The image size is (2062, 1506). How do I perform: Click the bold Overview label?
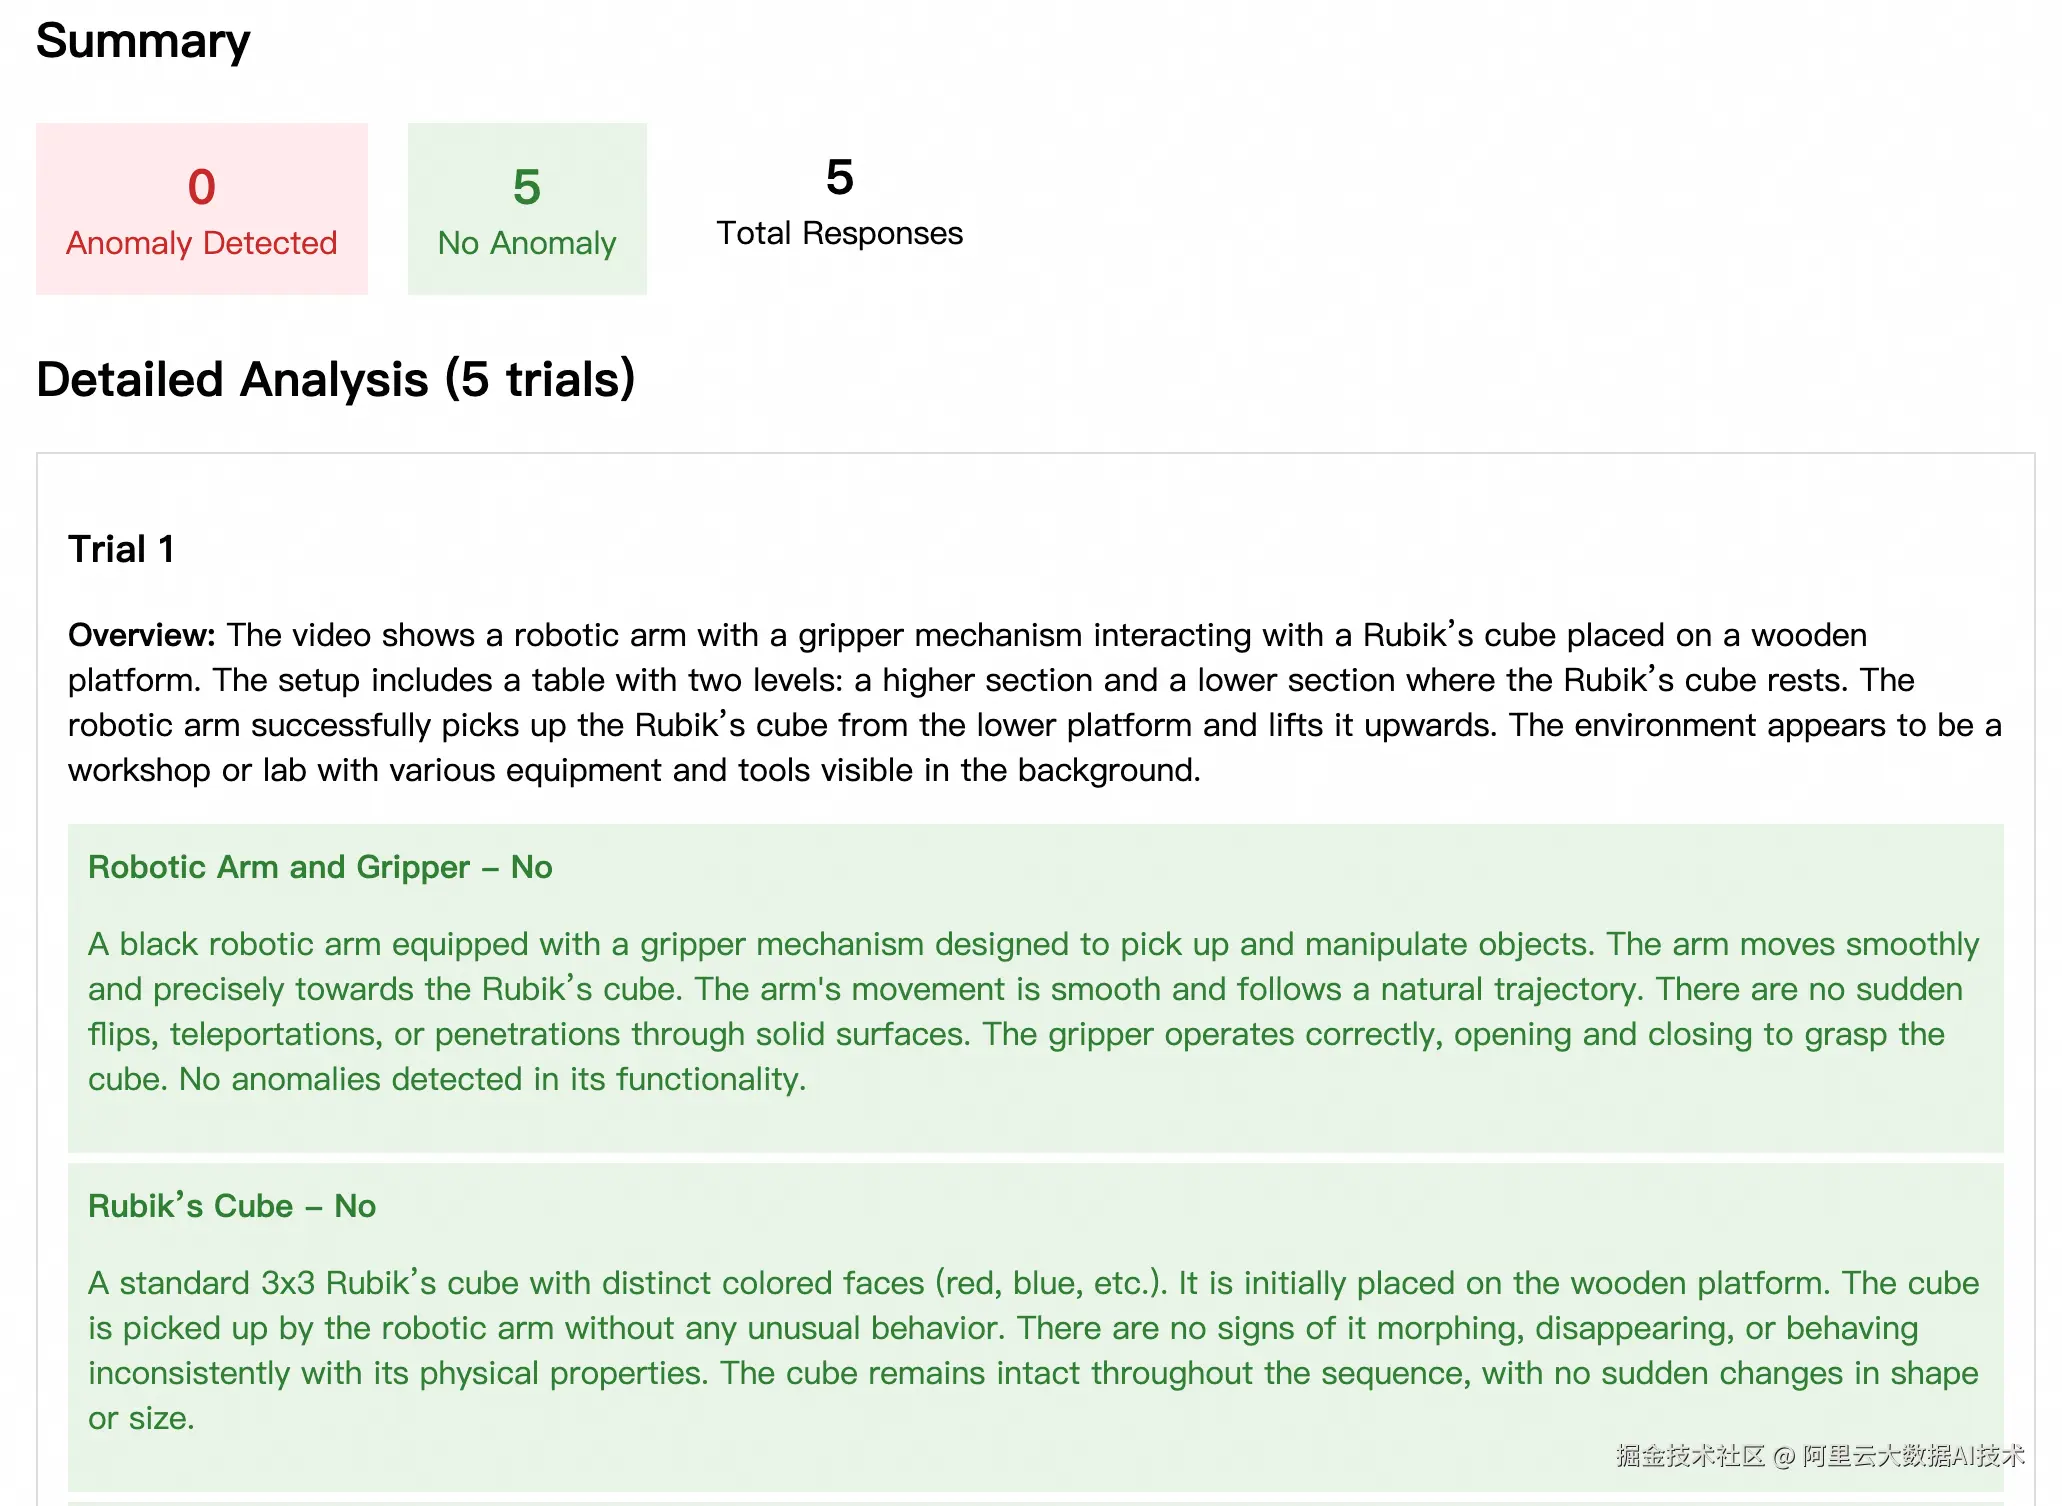[142, 635]
